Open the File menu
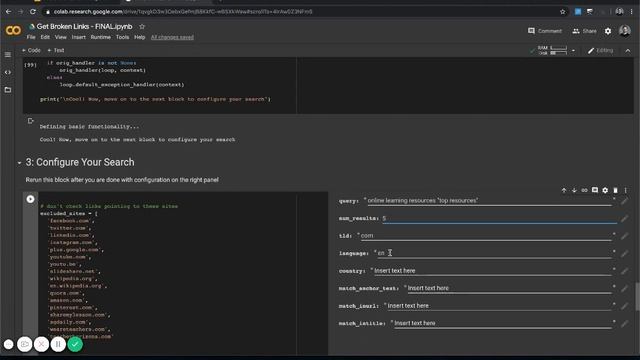Image resolution: width=640 pixels, height=360 pixels. click(31, 37)
